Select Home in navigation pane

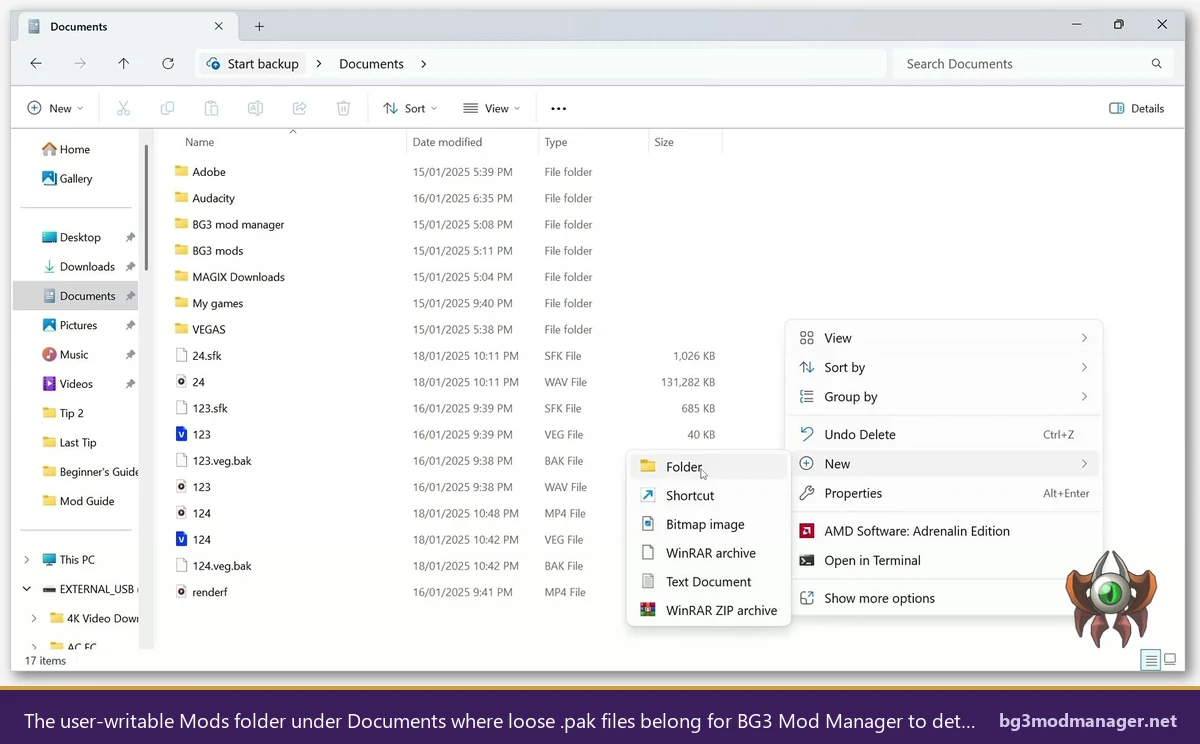(x=75, y=150)
